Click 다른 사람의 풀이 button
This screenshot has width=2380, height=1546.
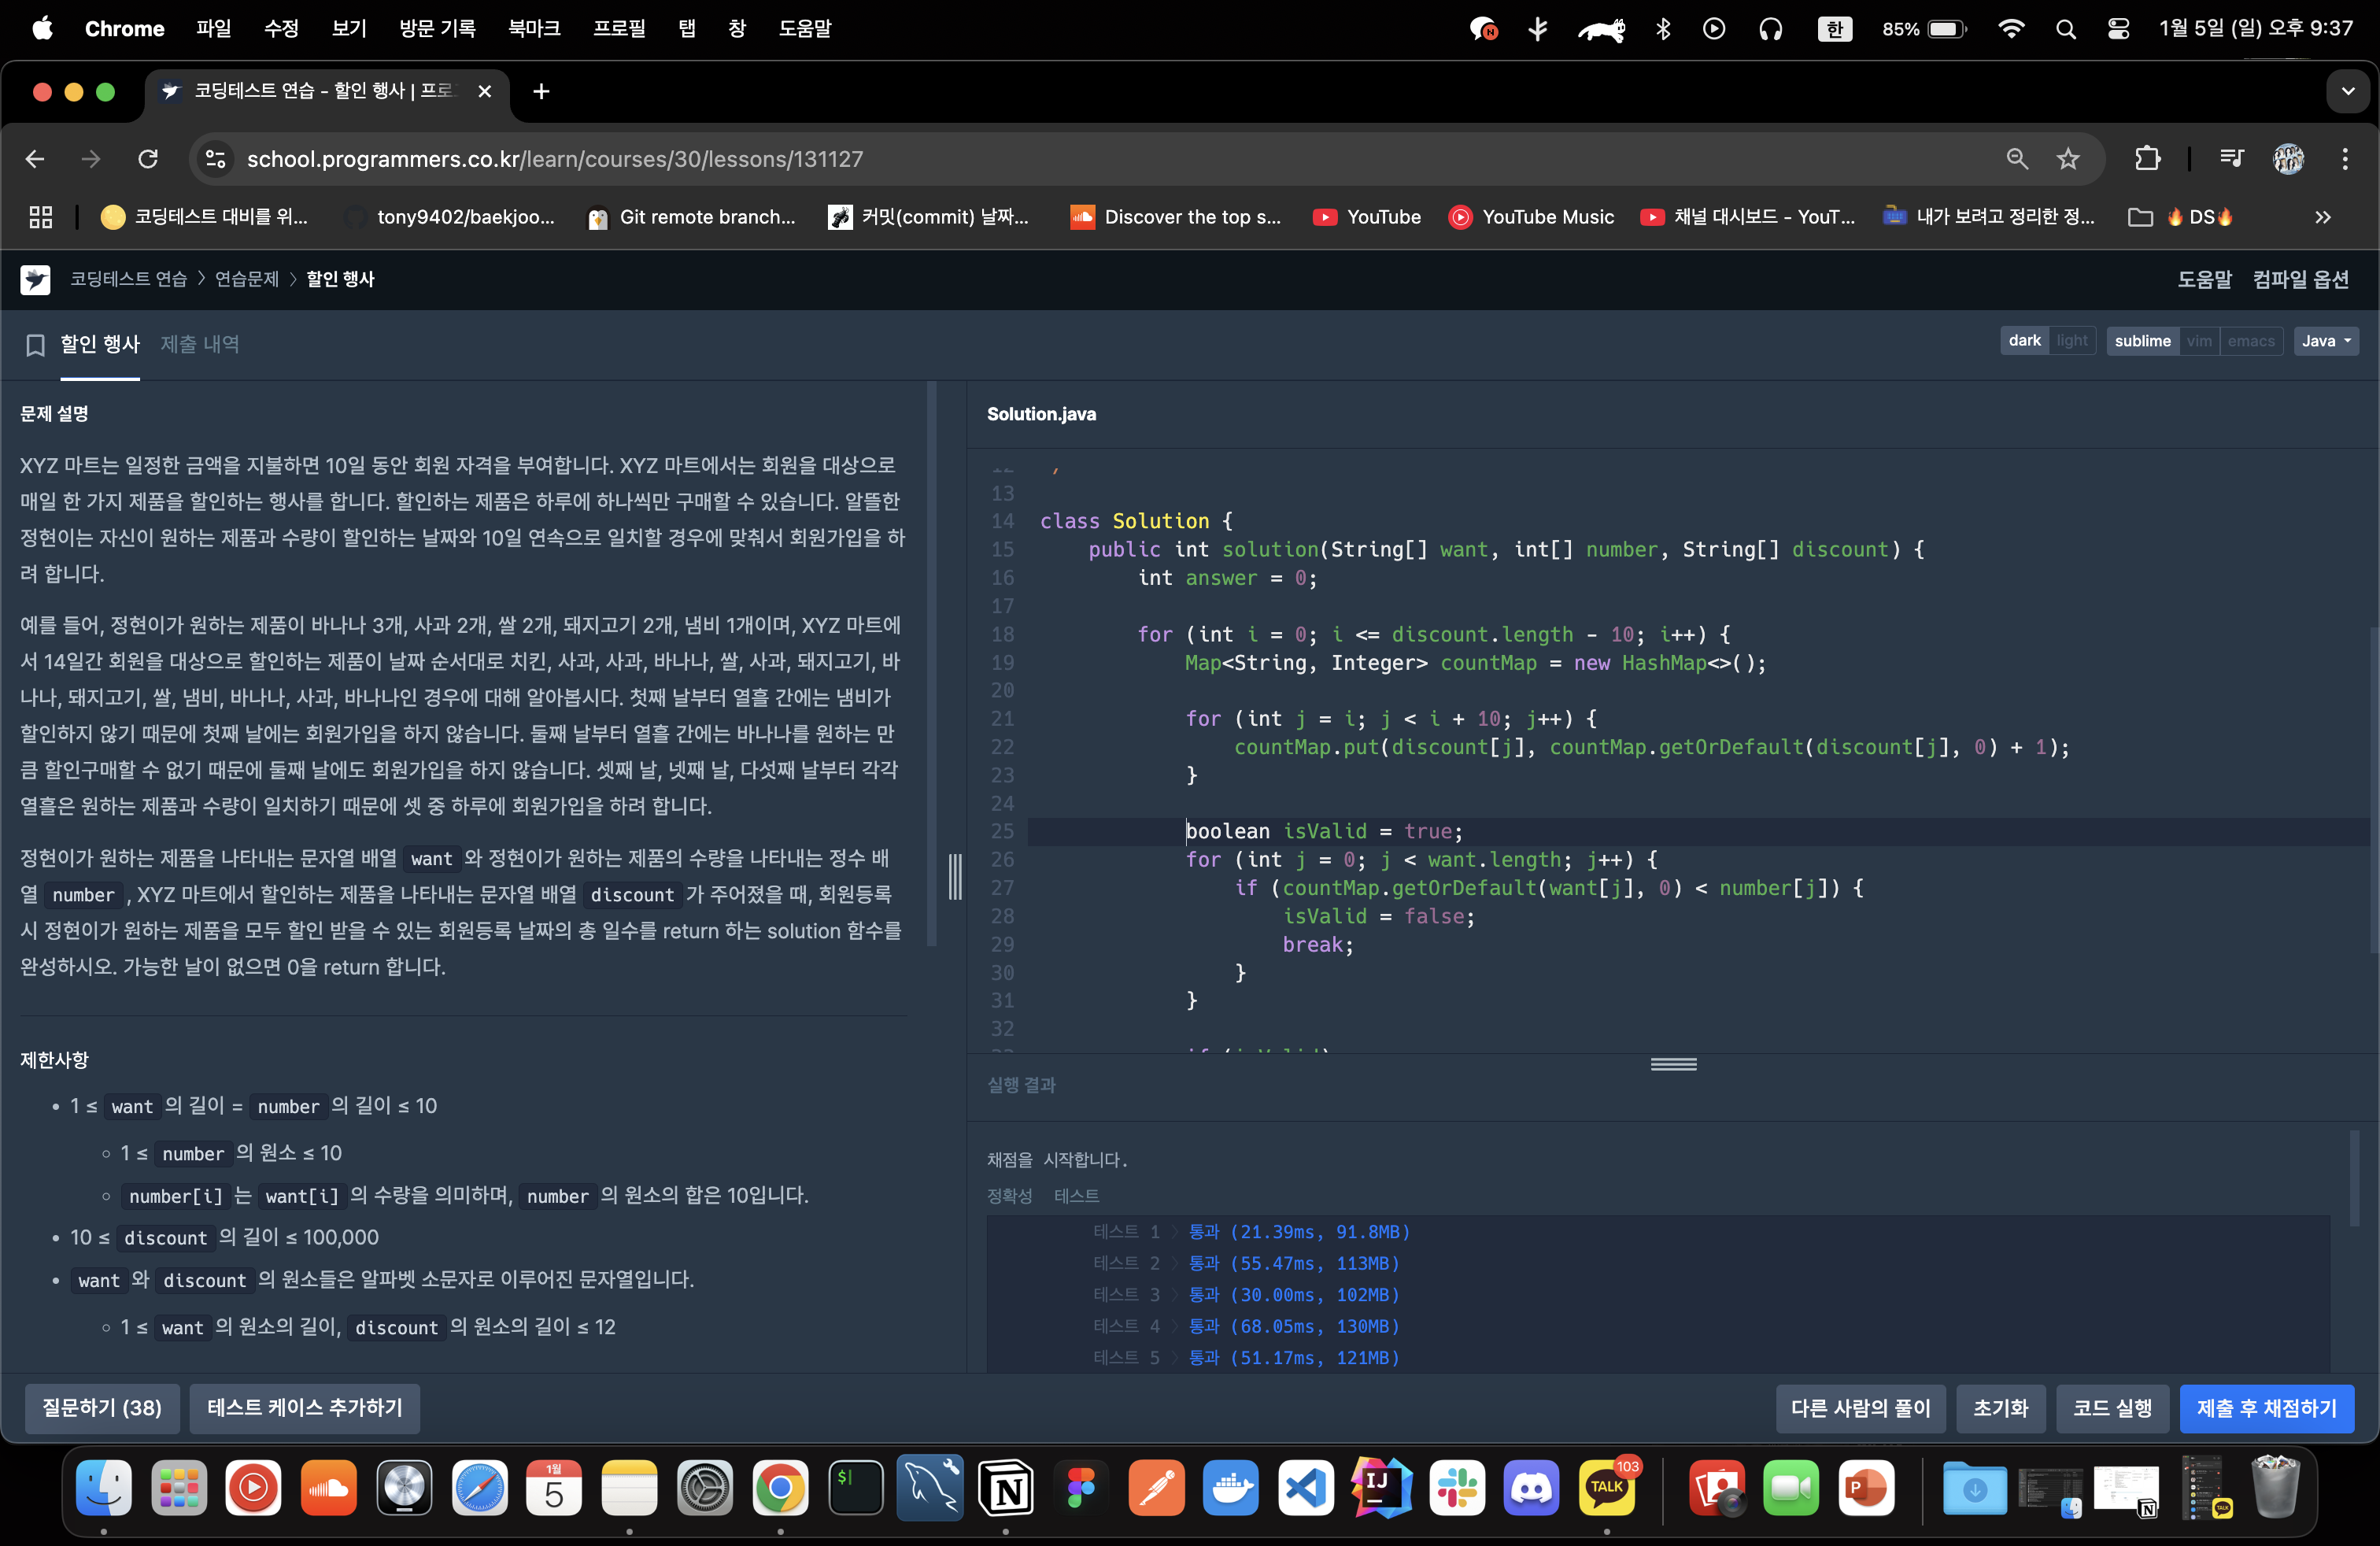pyautogui.click(x=1860, y=1408)
